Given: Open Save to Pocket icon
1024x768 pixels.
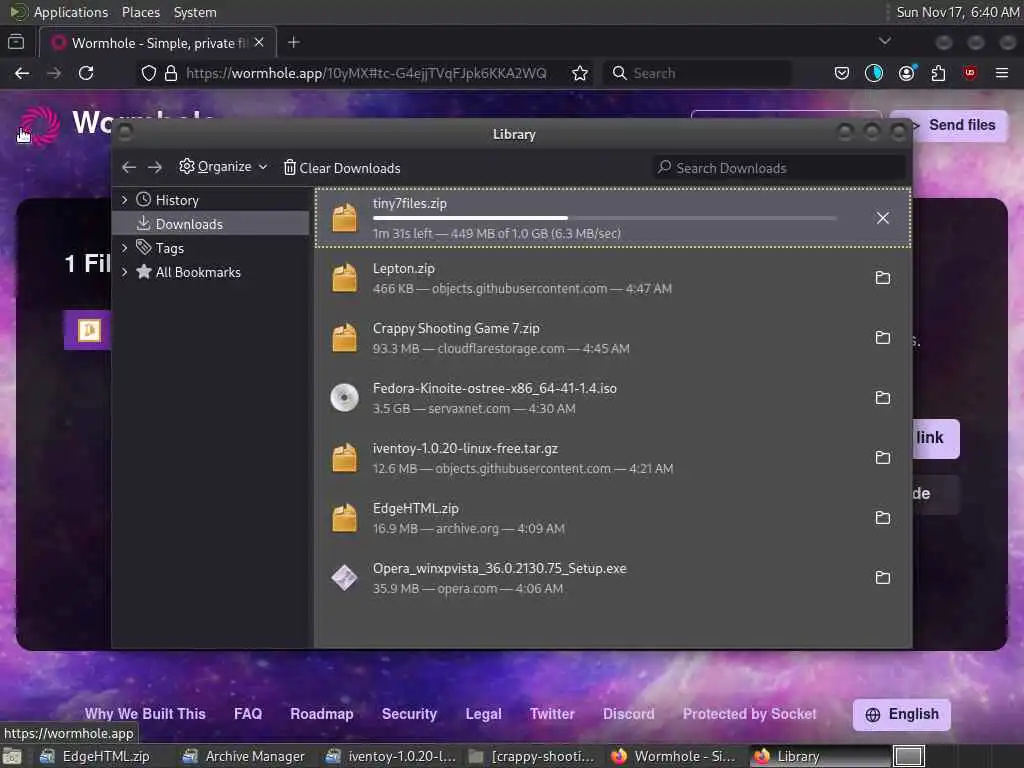Looking at the screenshot, I should (x=842, y=73).
